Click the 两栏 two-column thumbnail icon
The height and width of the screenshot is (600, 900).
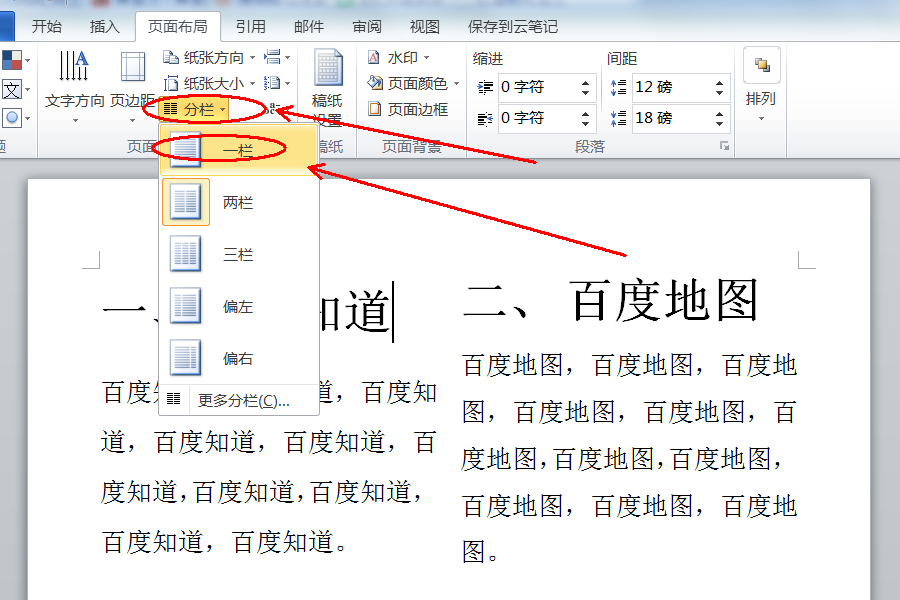(x=185, y=202)
